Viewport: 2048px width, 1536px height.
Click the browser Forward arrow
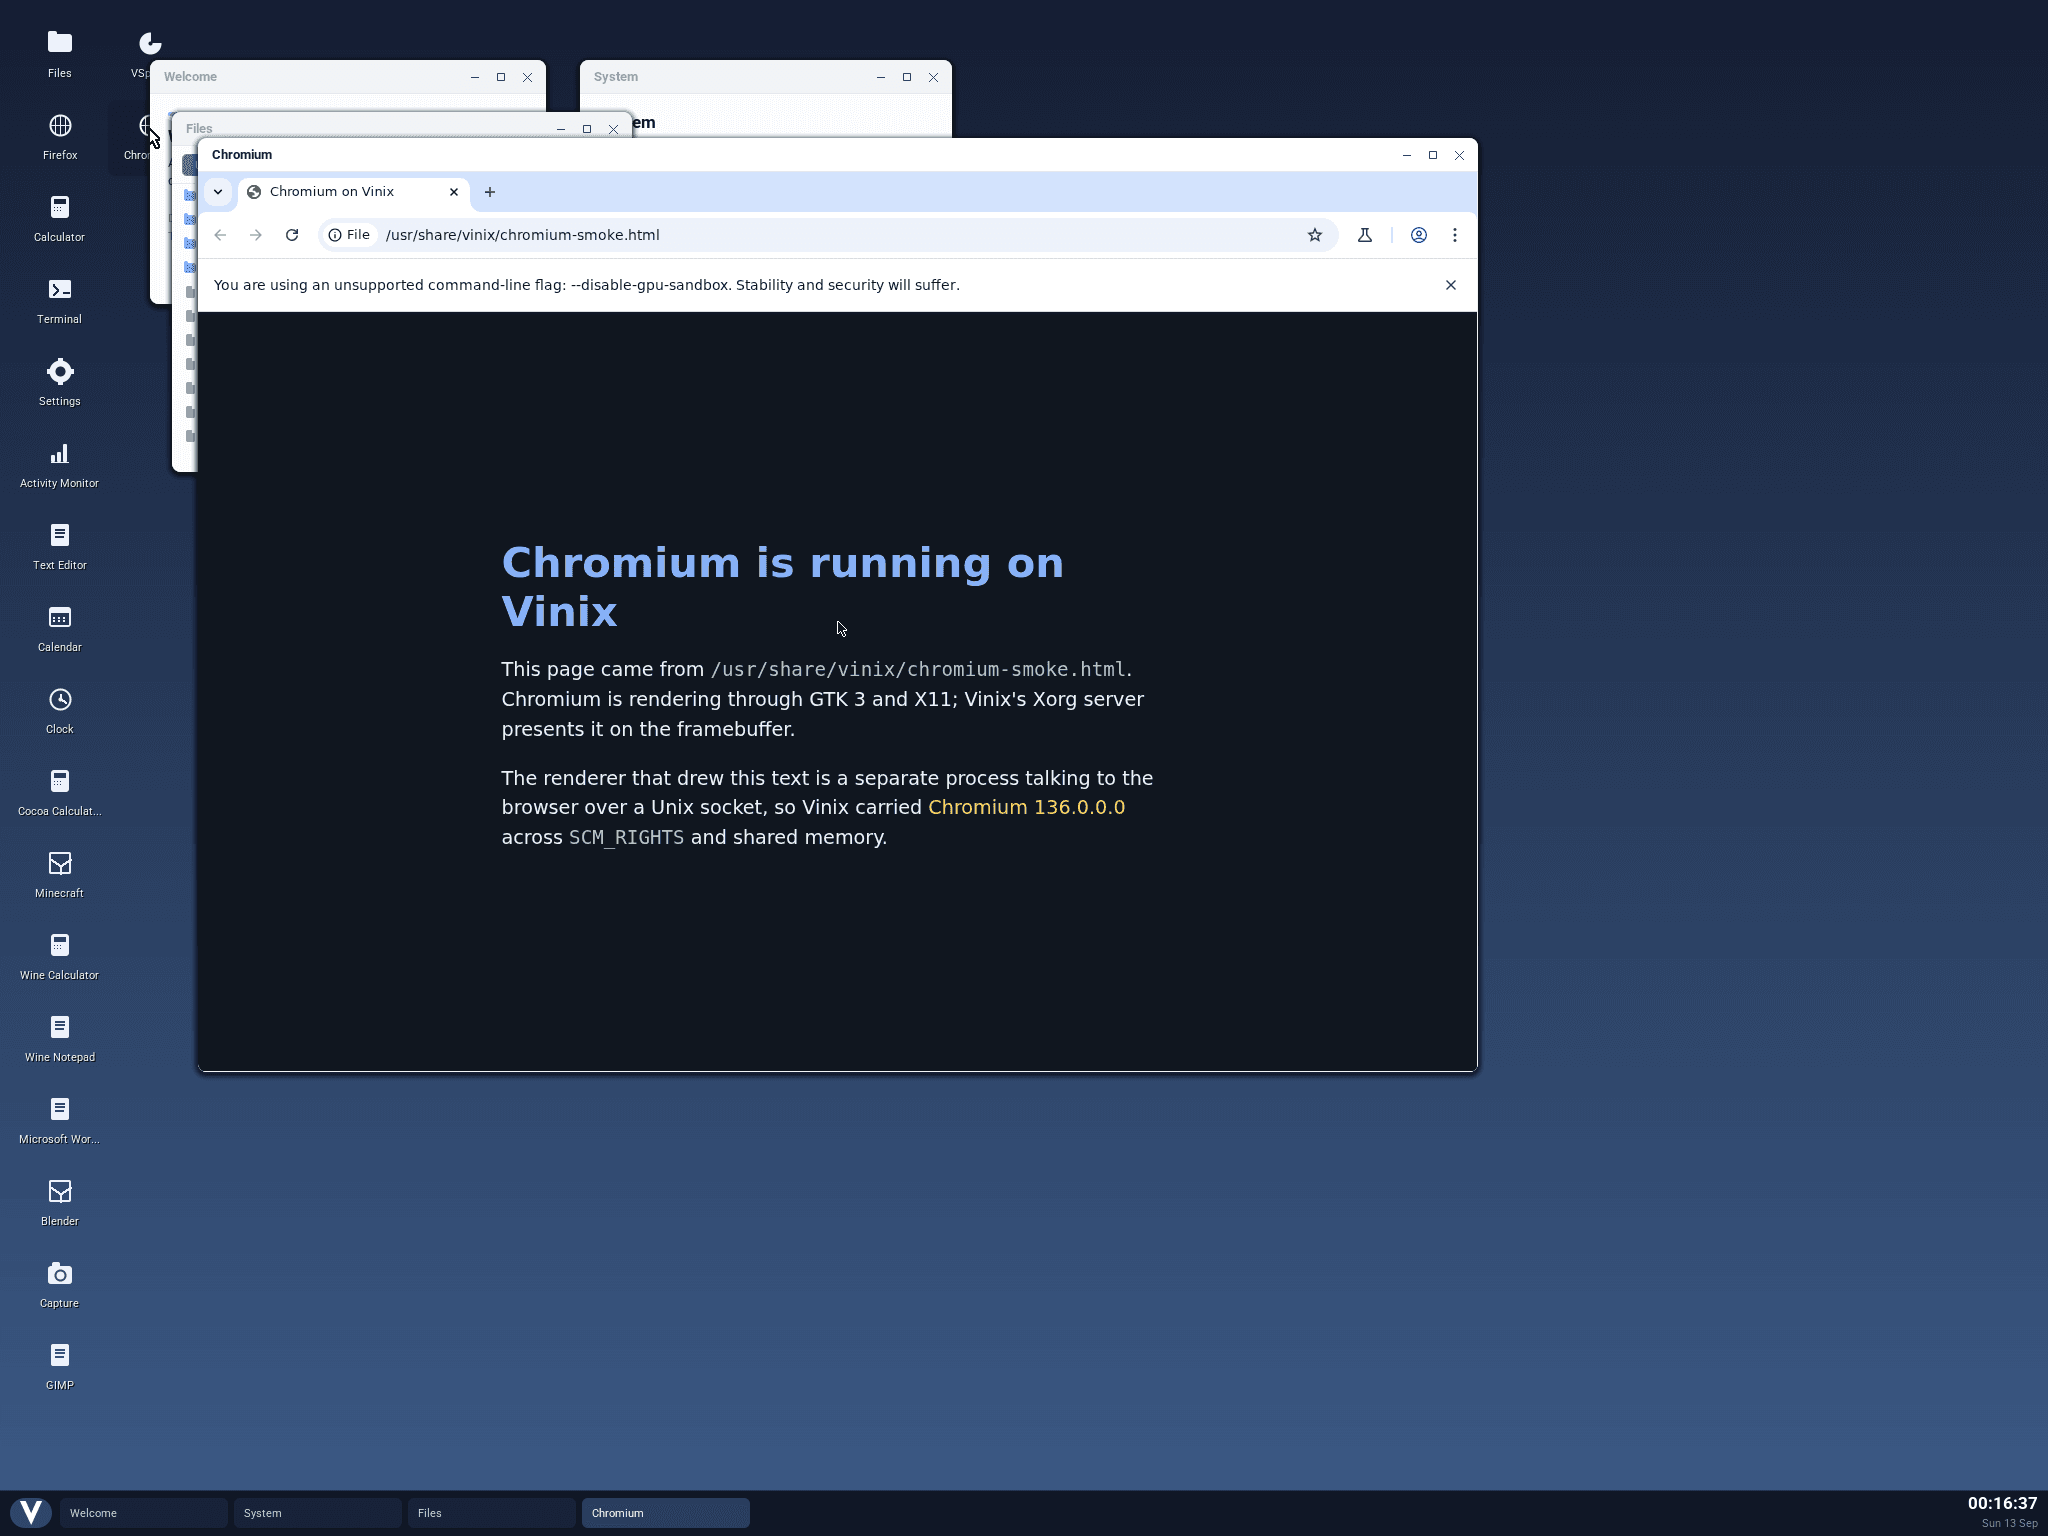click(x=256, y=235)
